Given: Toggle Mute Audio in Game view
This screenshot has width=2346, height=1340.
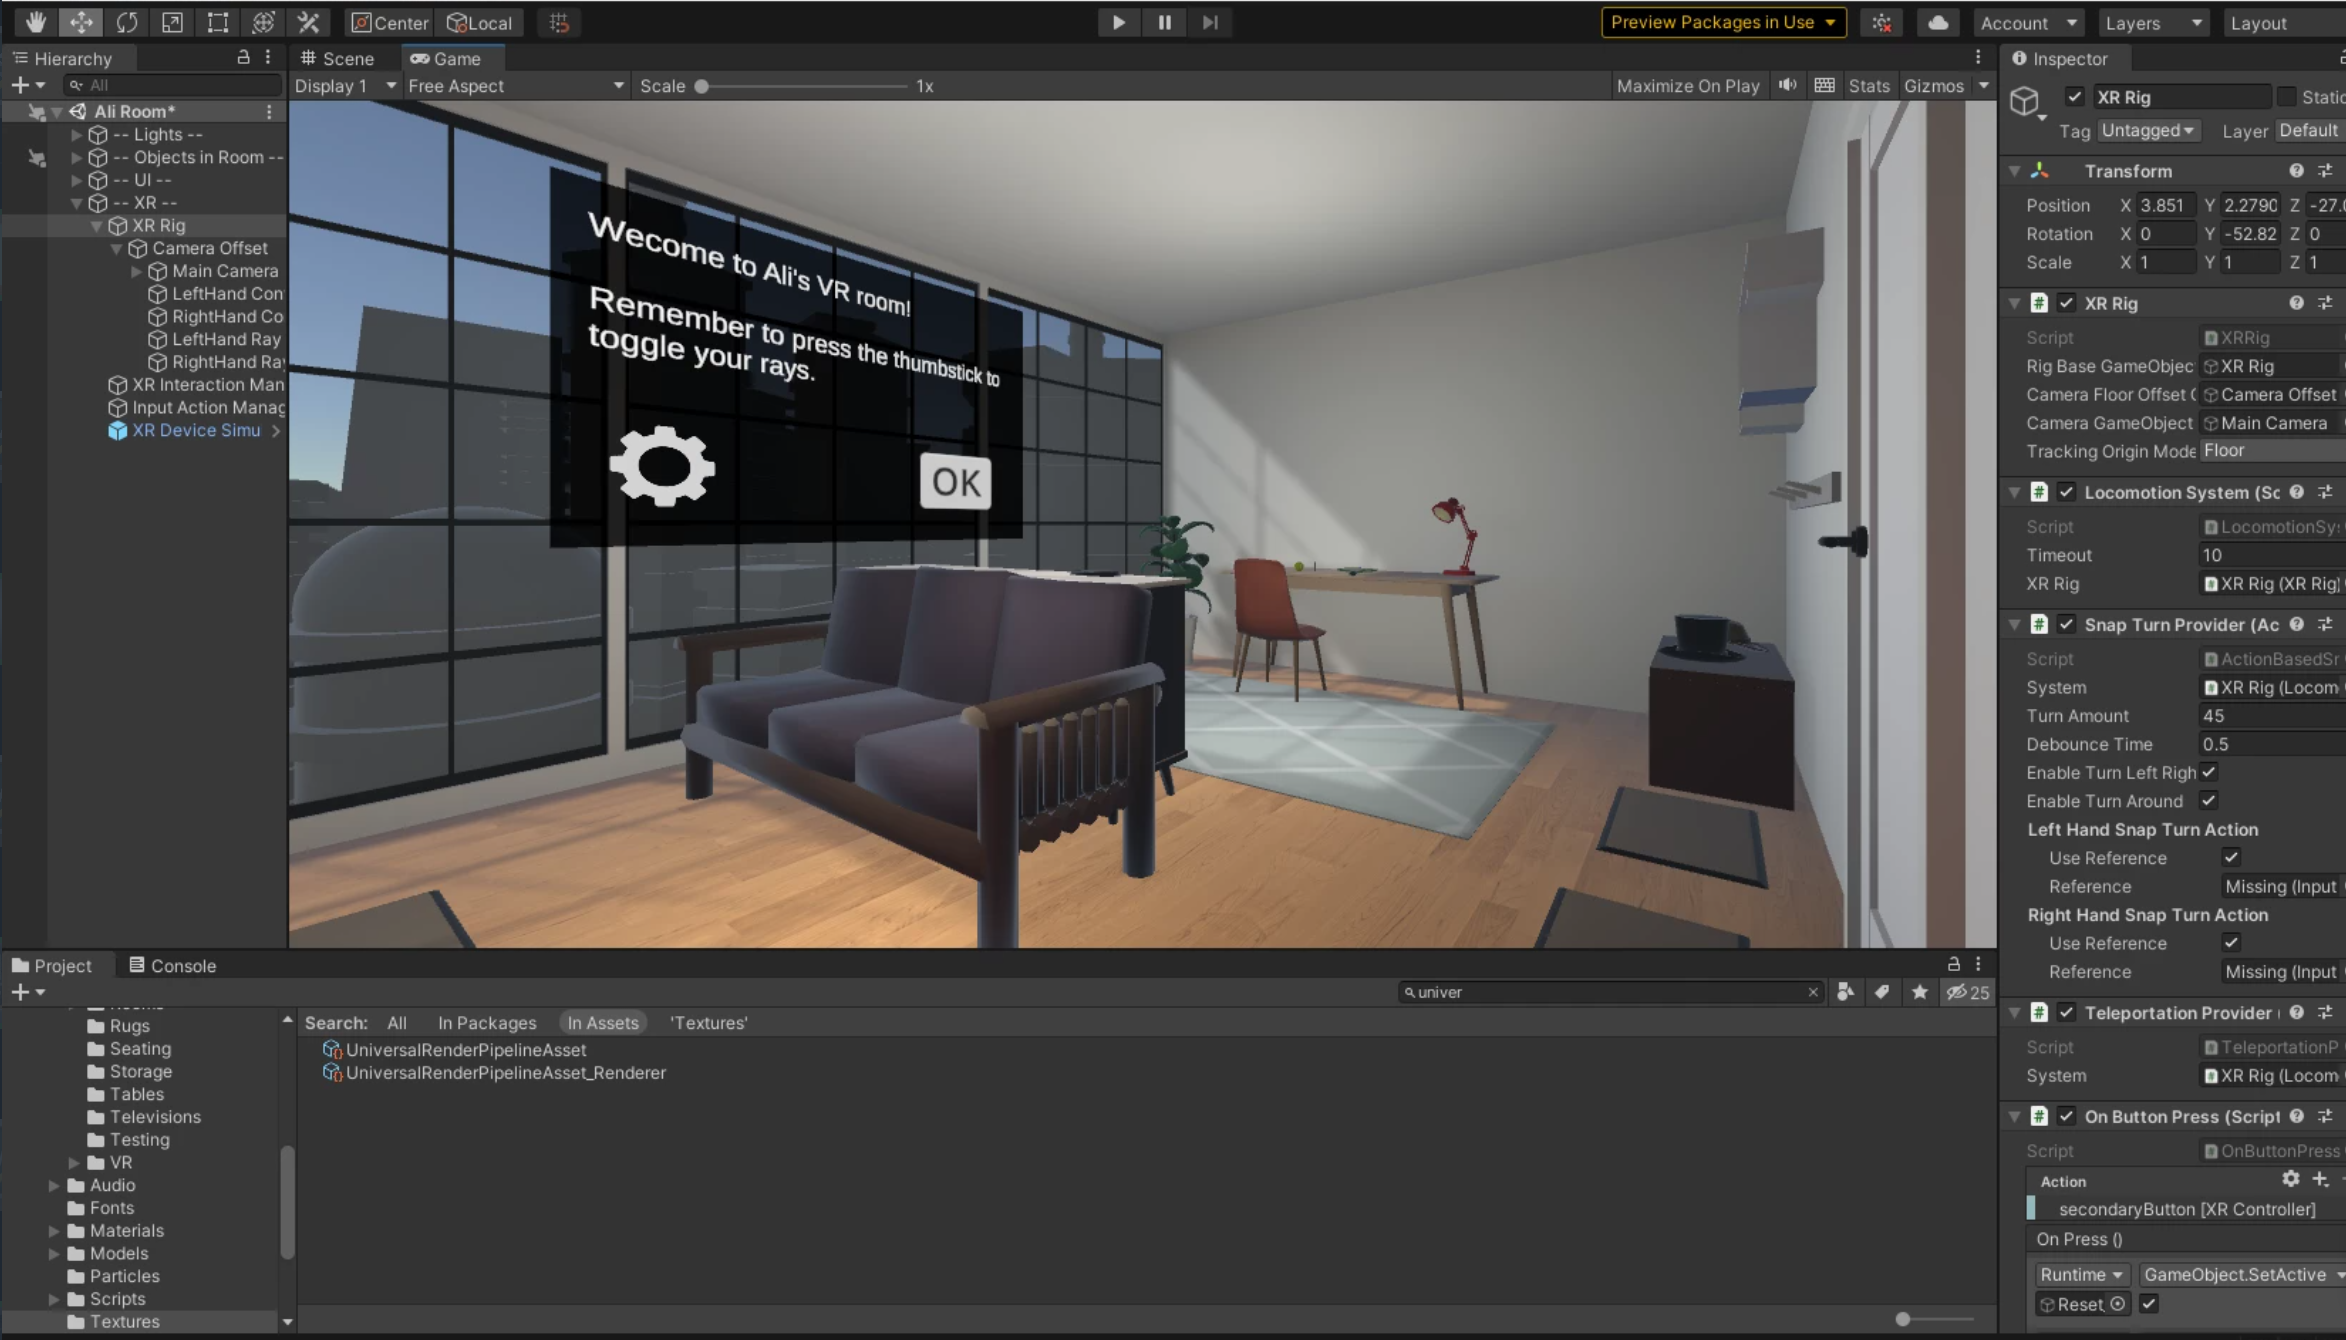Looking at the screenshot, I should (x=1787, y=85).
